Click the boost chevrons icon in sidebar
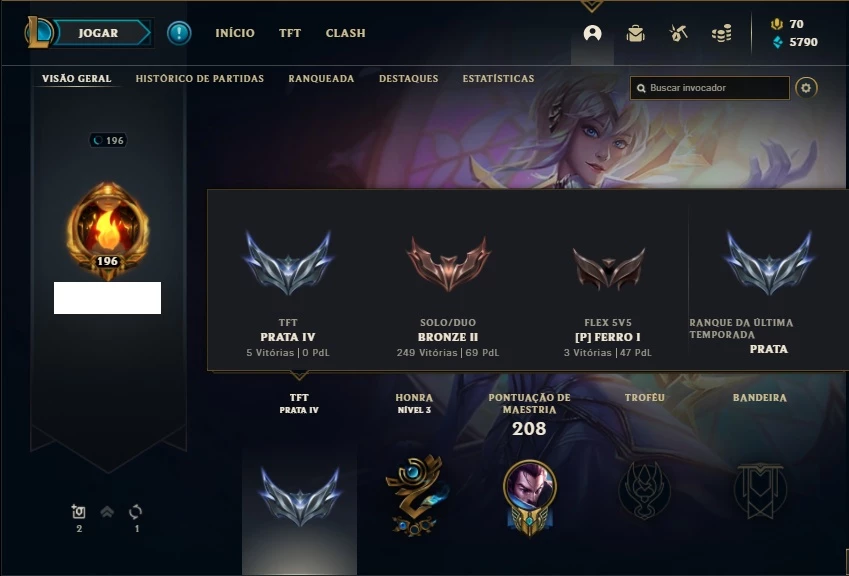 (x=107, y=512)
